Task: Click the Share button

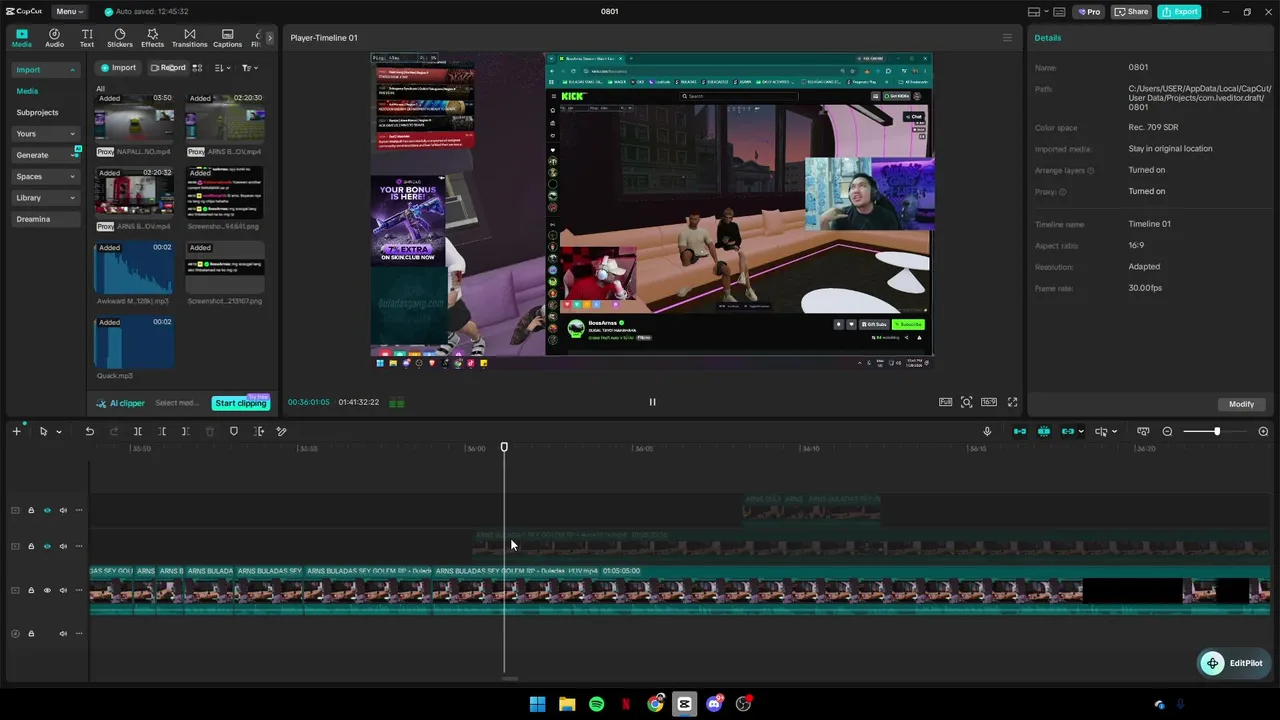Action: click(x=1131, y=12)
